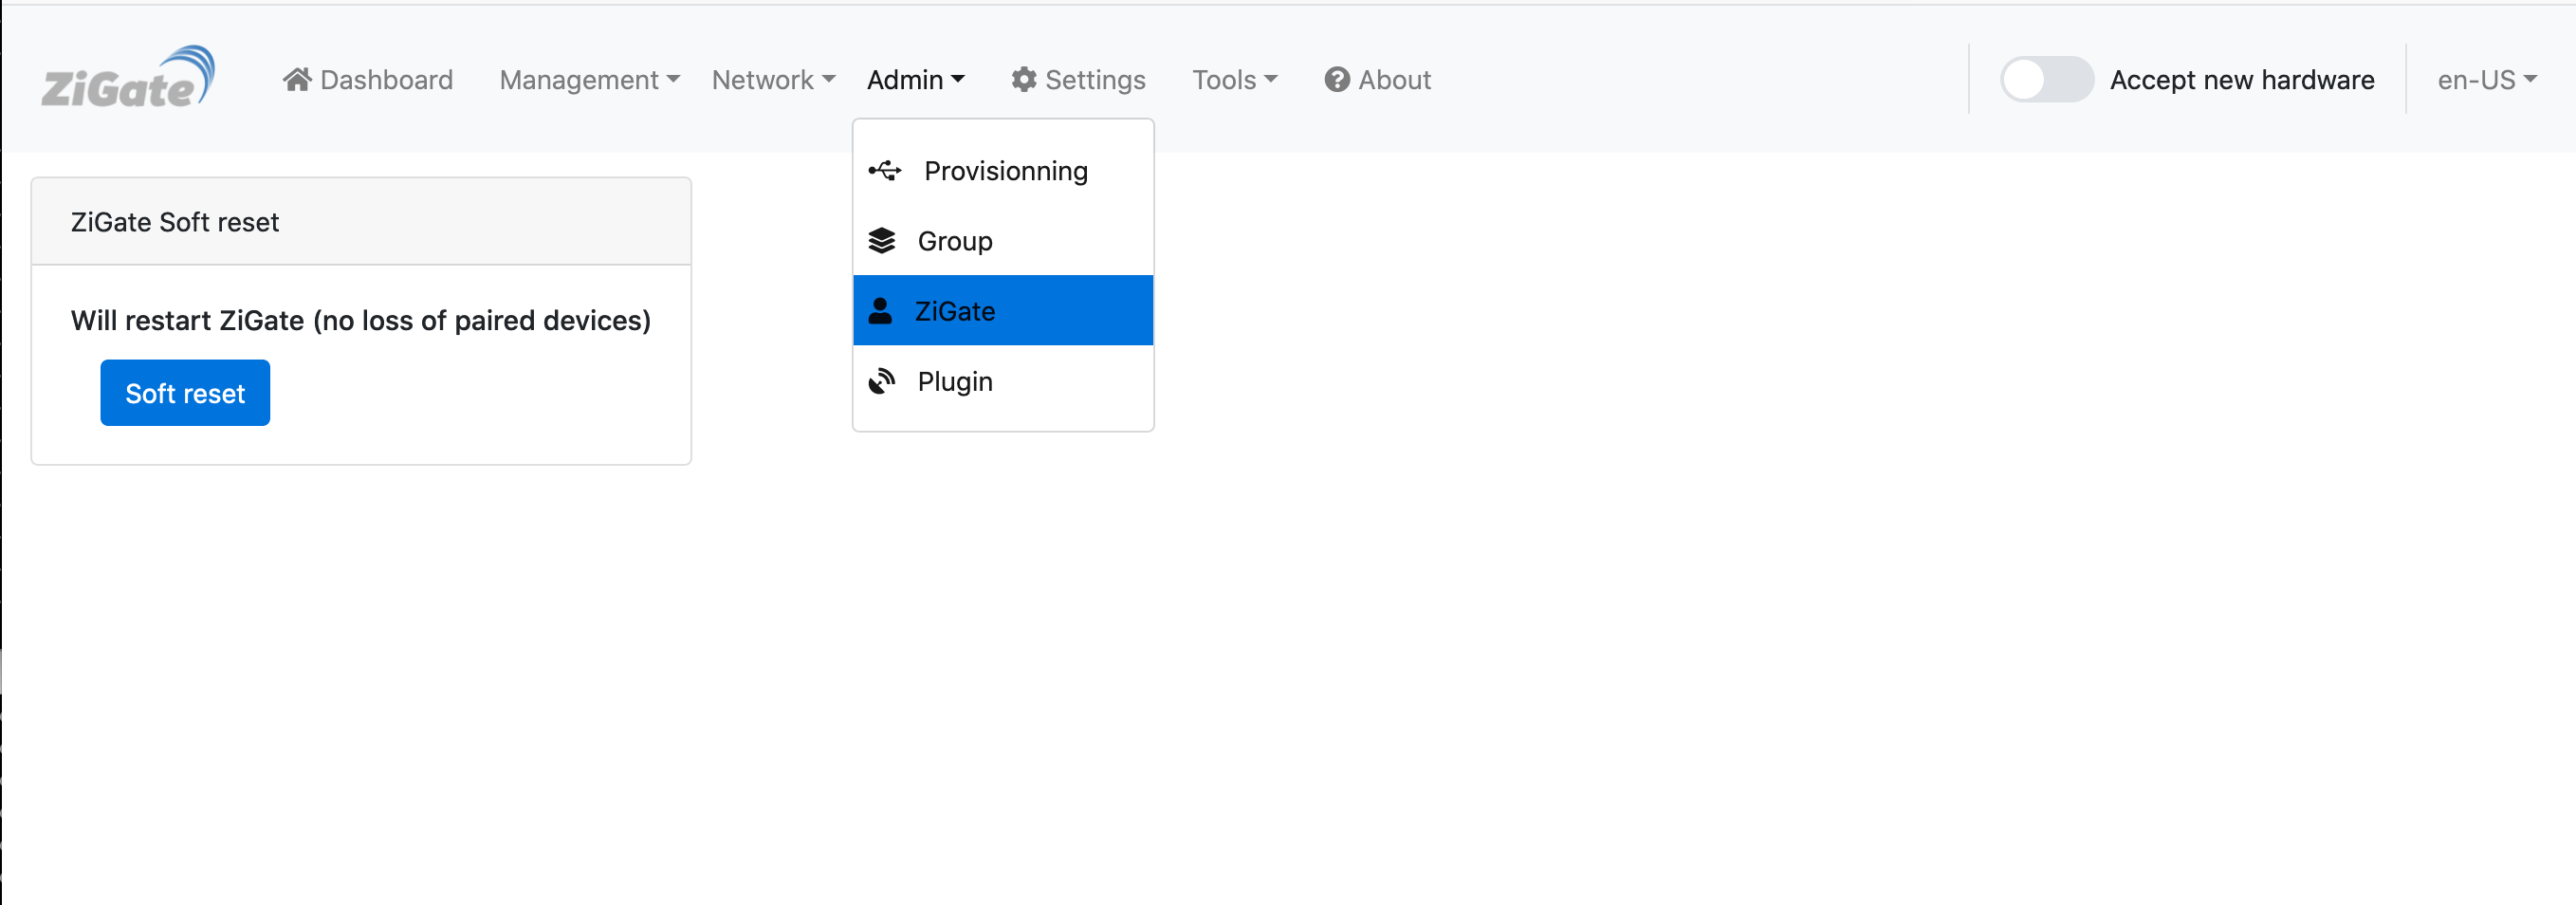The width and height of the screenshot is (2576, 905).
Task: Toggle Accept new hardware switch
Action: point(2046,79)
